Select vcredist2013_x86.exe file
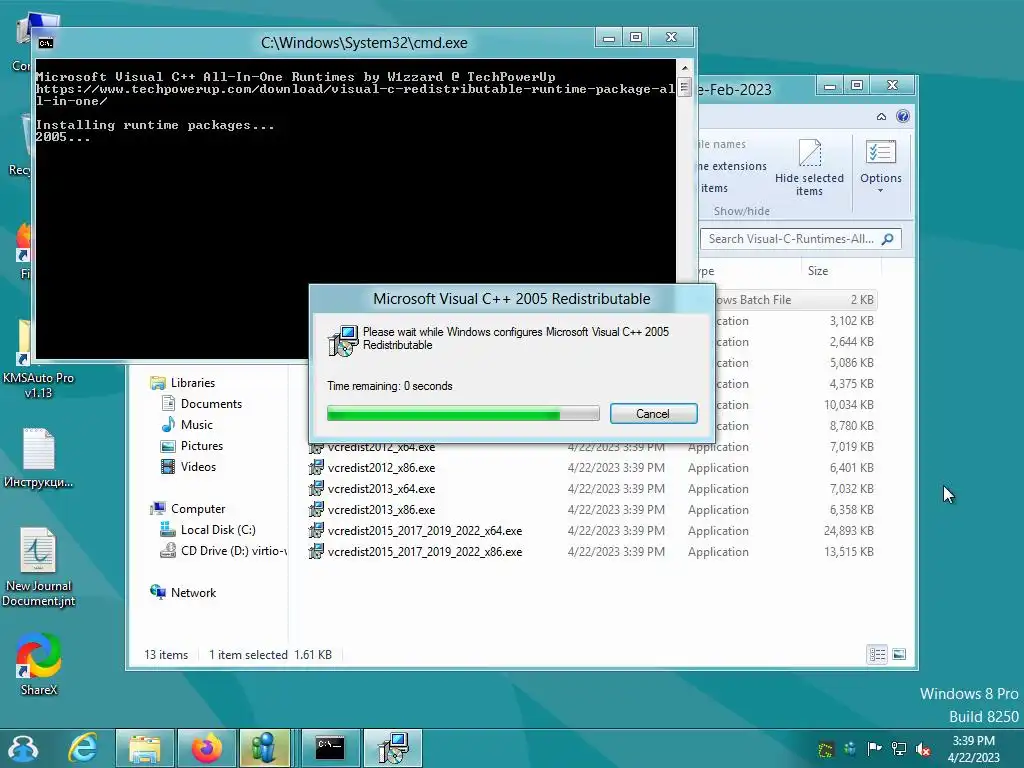Viewport: 1024px width, 768px height. (381, 509)
